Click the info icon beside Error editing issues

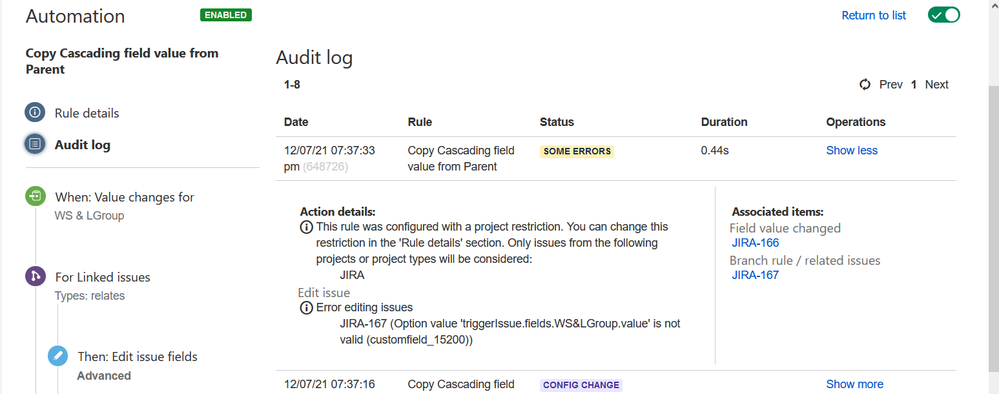pyautogui.click(x=306, y=307)
